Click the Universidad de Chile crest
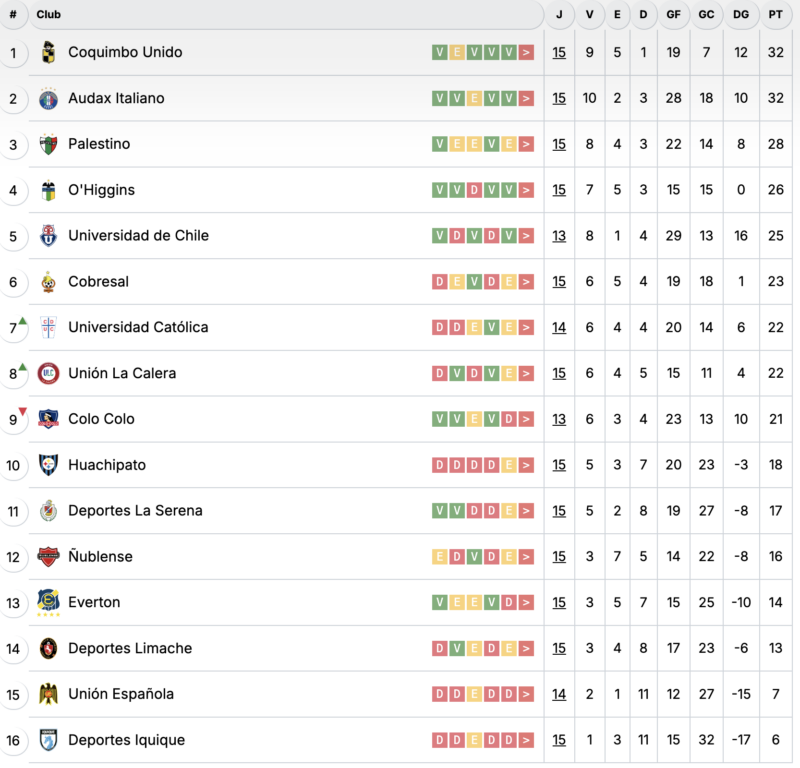 (x=48, y=236)
